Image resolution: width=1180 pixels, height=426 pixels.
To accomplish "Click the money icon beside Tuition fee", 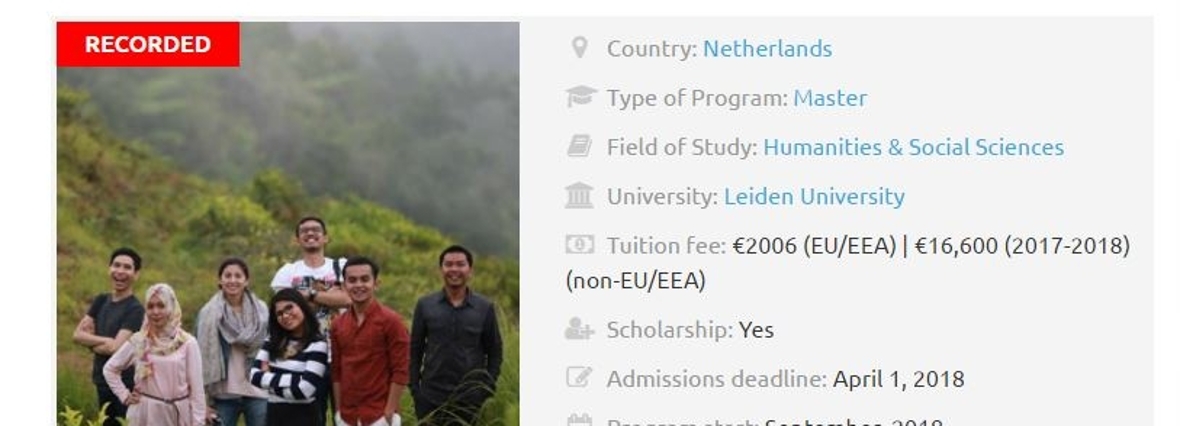I will coord(580,245).
